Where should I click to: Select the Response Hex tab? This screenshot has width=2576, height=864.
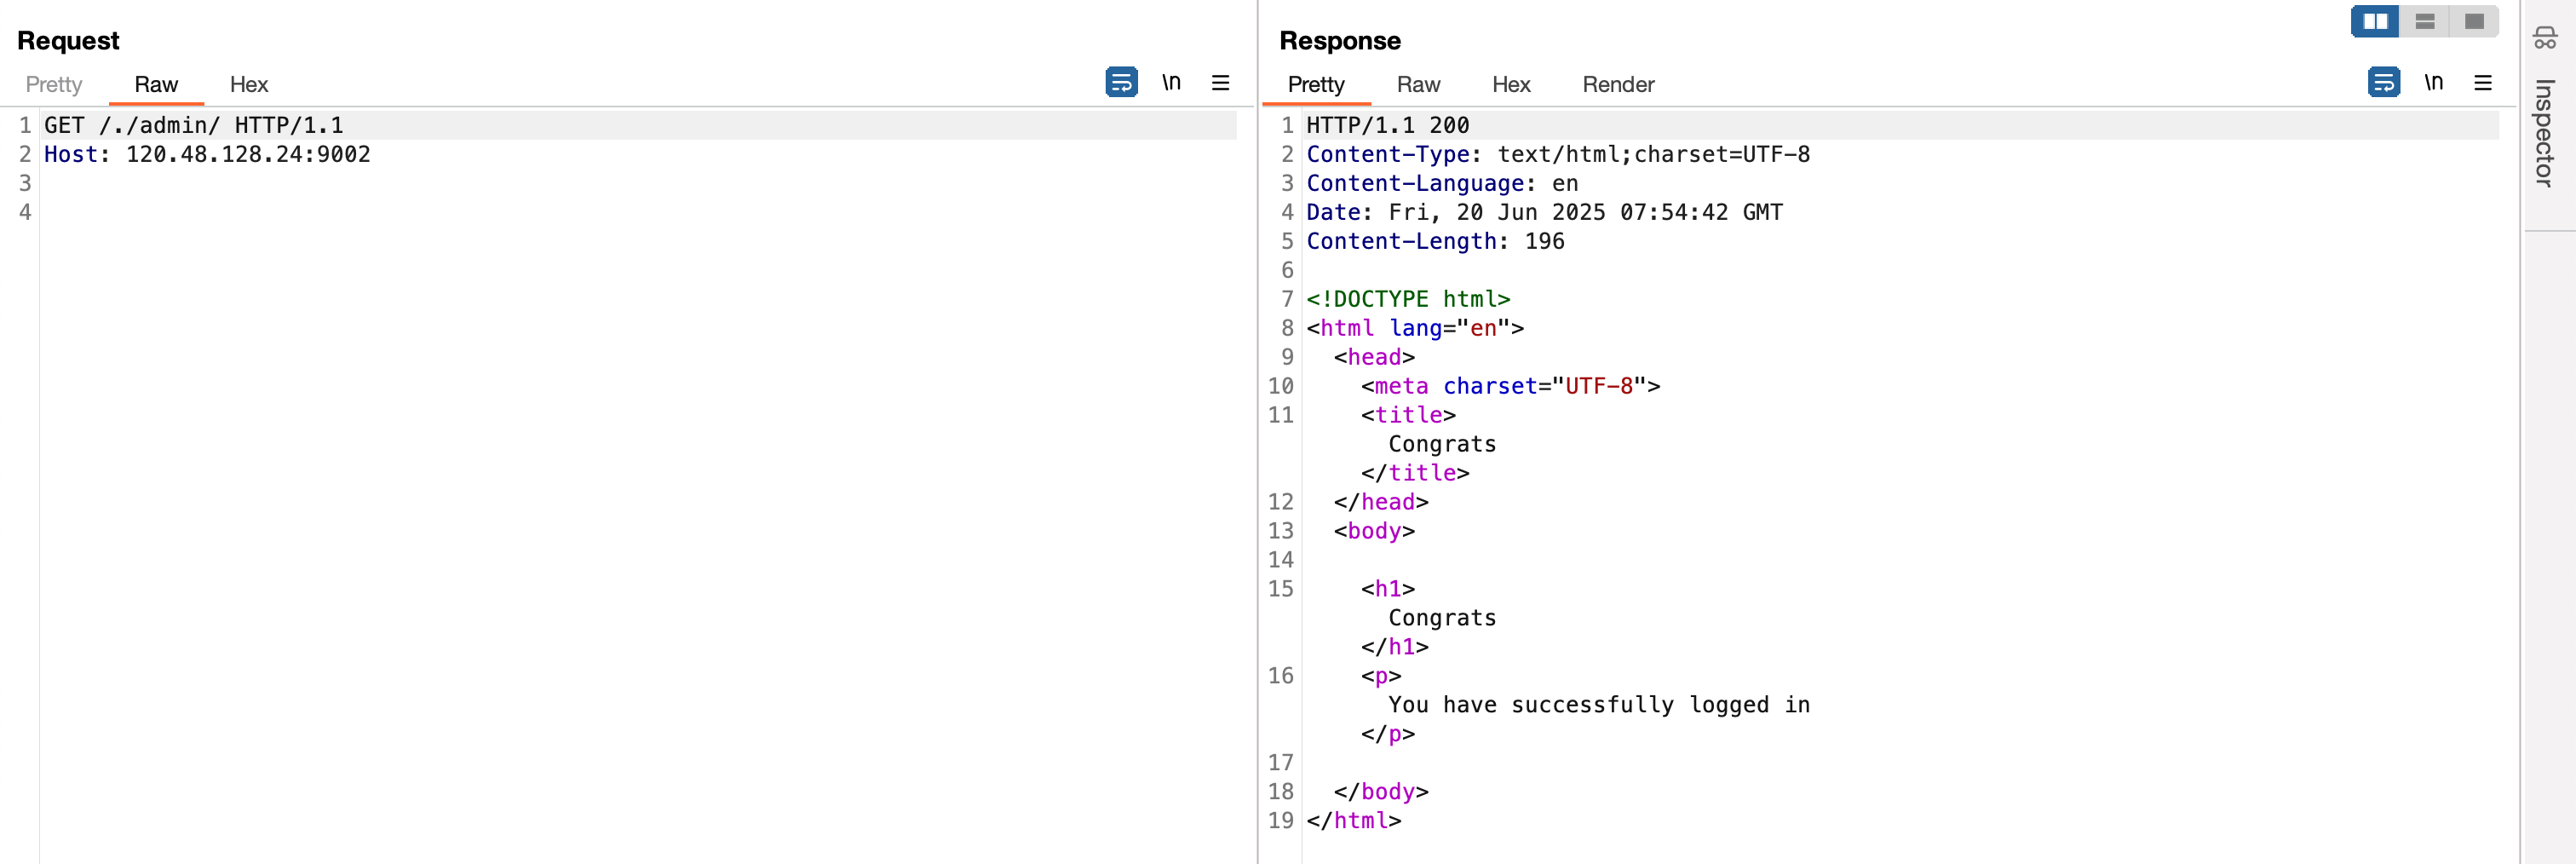tap(1511, 85)
